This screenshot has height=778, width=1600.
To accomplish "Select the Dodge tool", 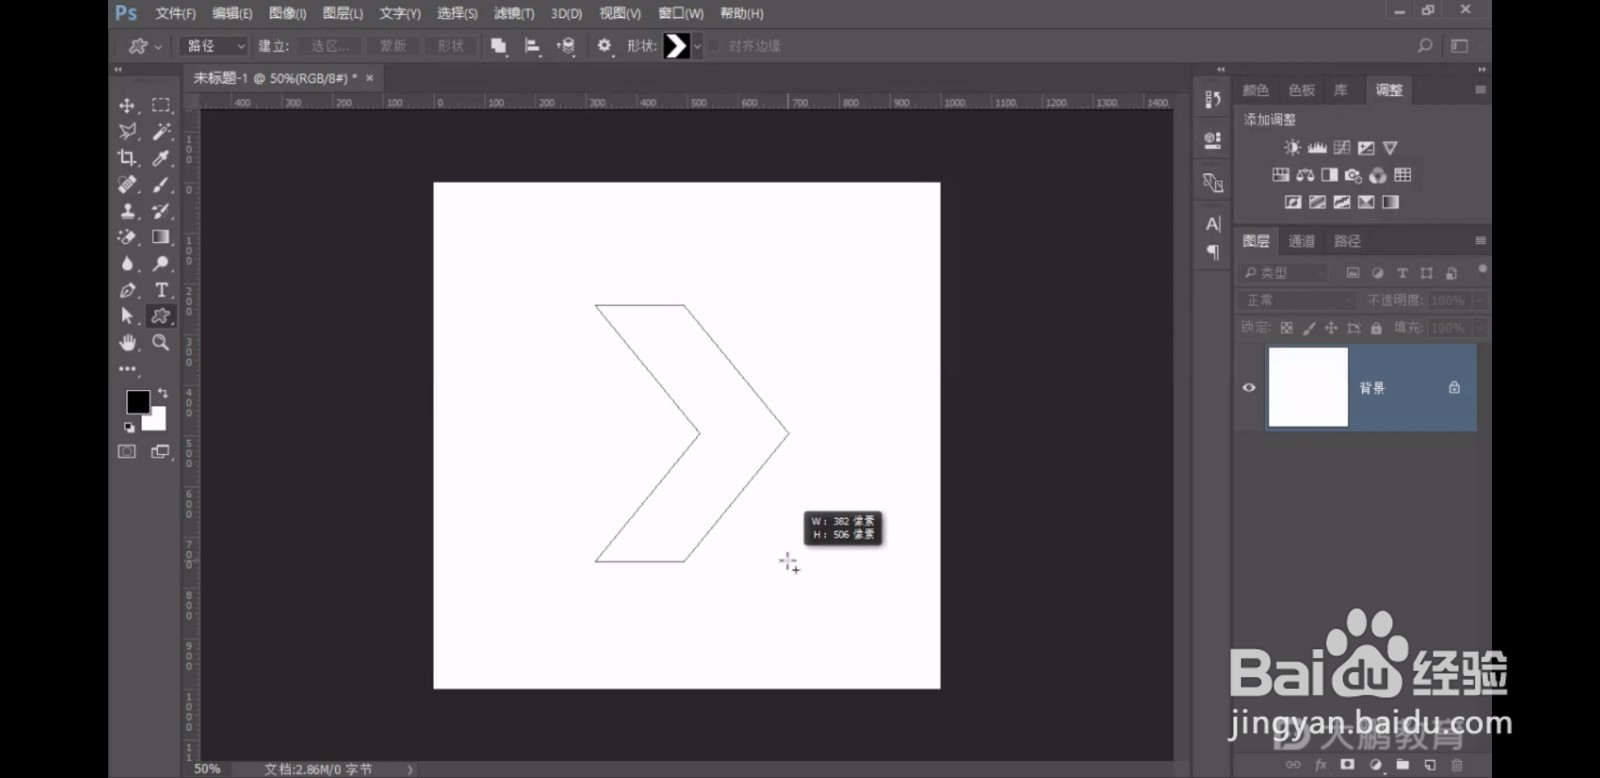I will (x=160, y=263).
